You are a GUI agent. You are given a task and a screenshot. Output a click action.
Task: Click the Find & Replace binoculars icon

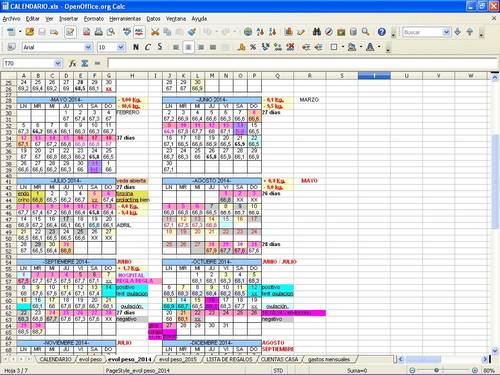coord(316,32)
